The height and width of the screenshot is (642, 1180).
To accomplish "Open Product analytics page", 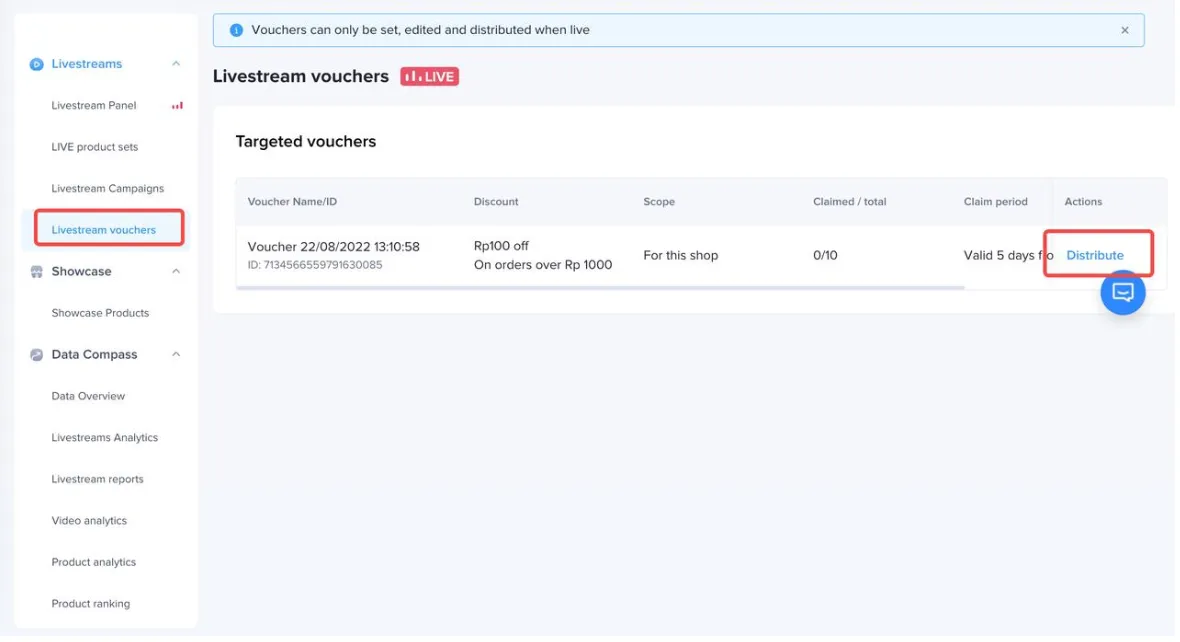I will pos(93,564).
